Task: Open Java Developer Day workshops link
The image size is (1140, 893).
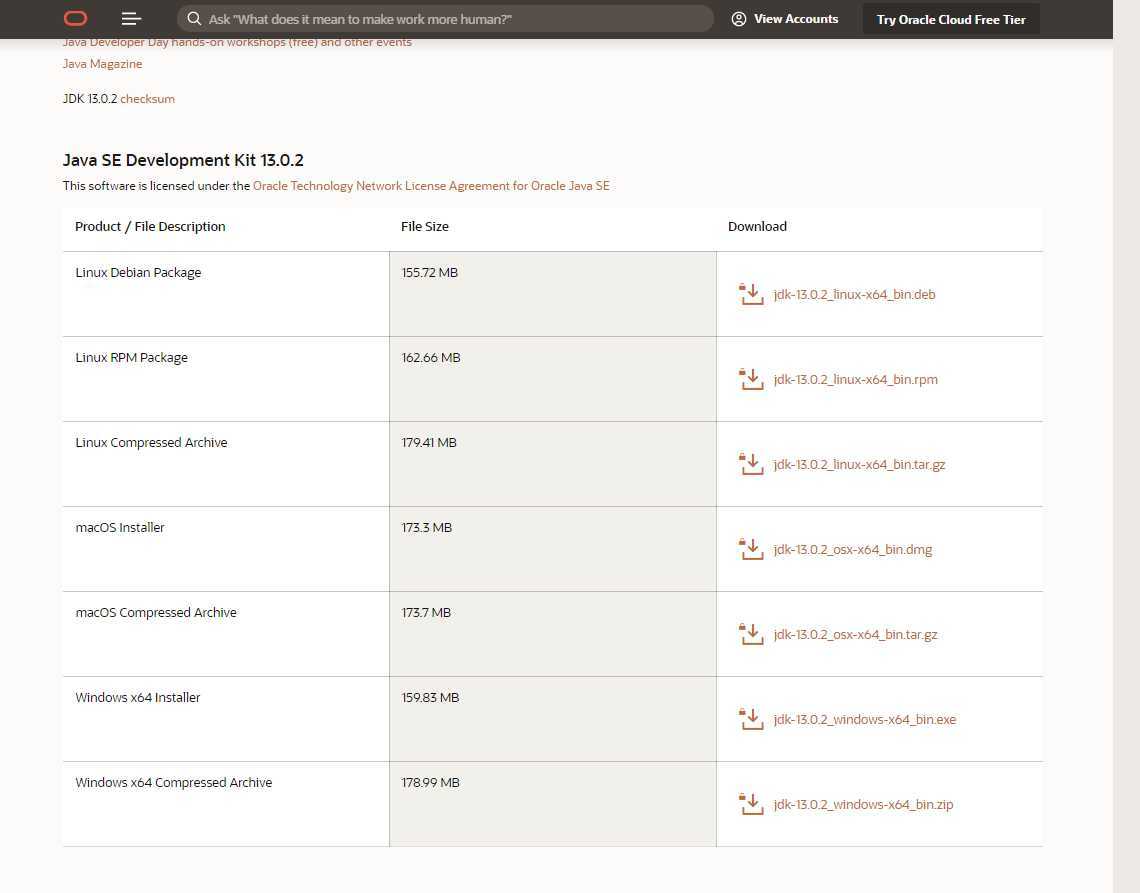Action: [237, 42]
